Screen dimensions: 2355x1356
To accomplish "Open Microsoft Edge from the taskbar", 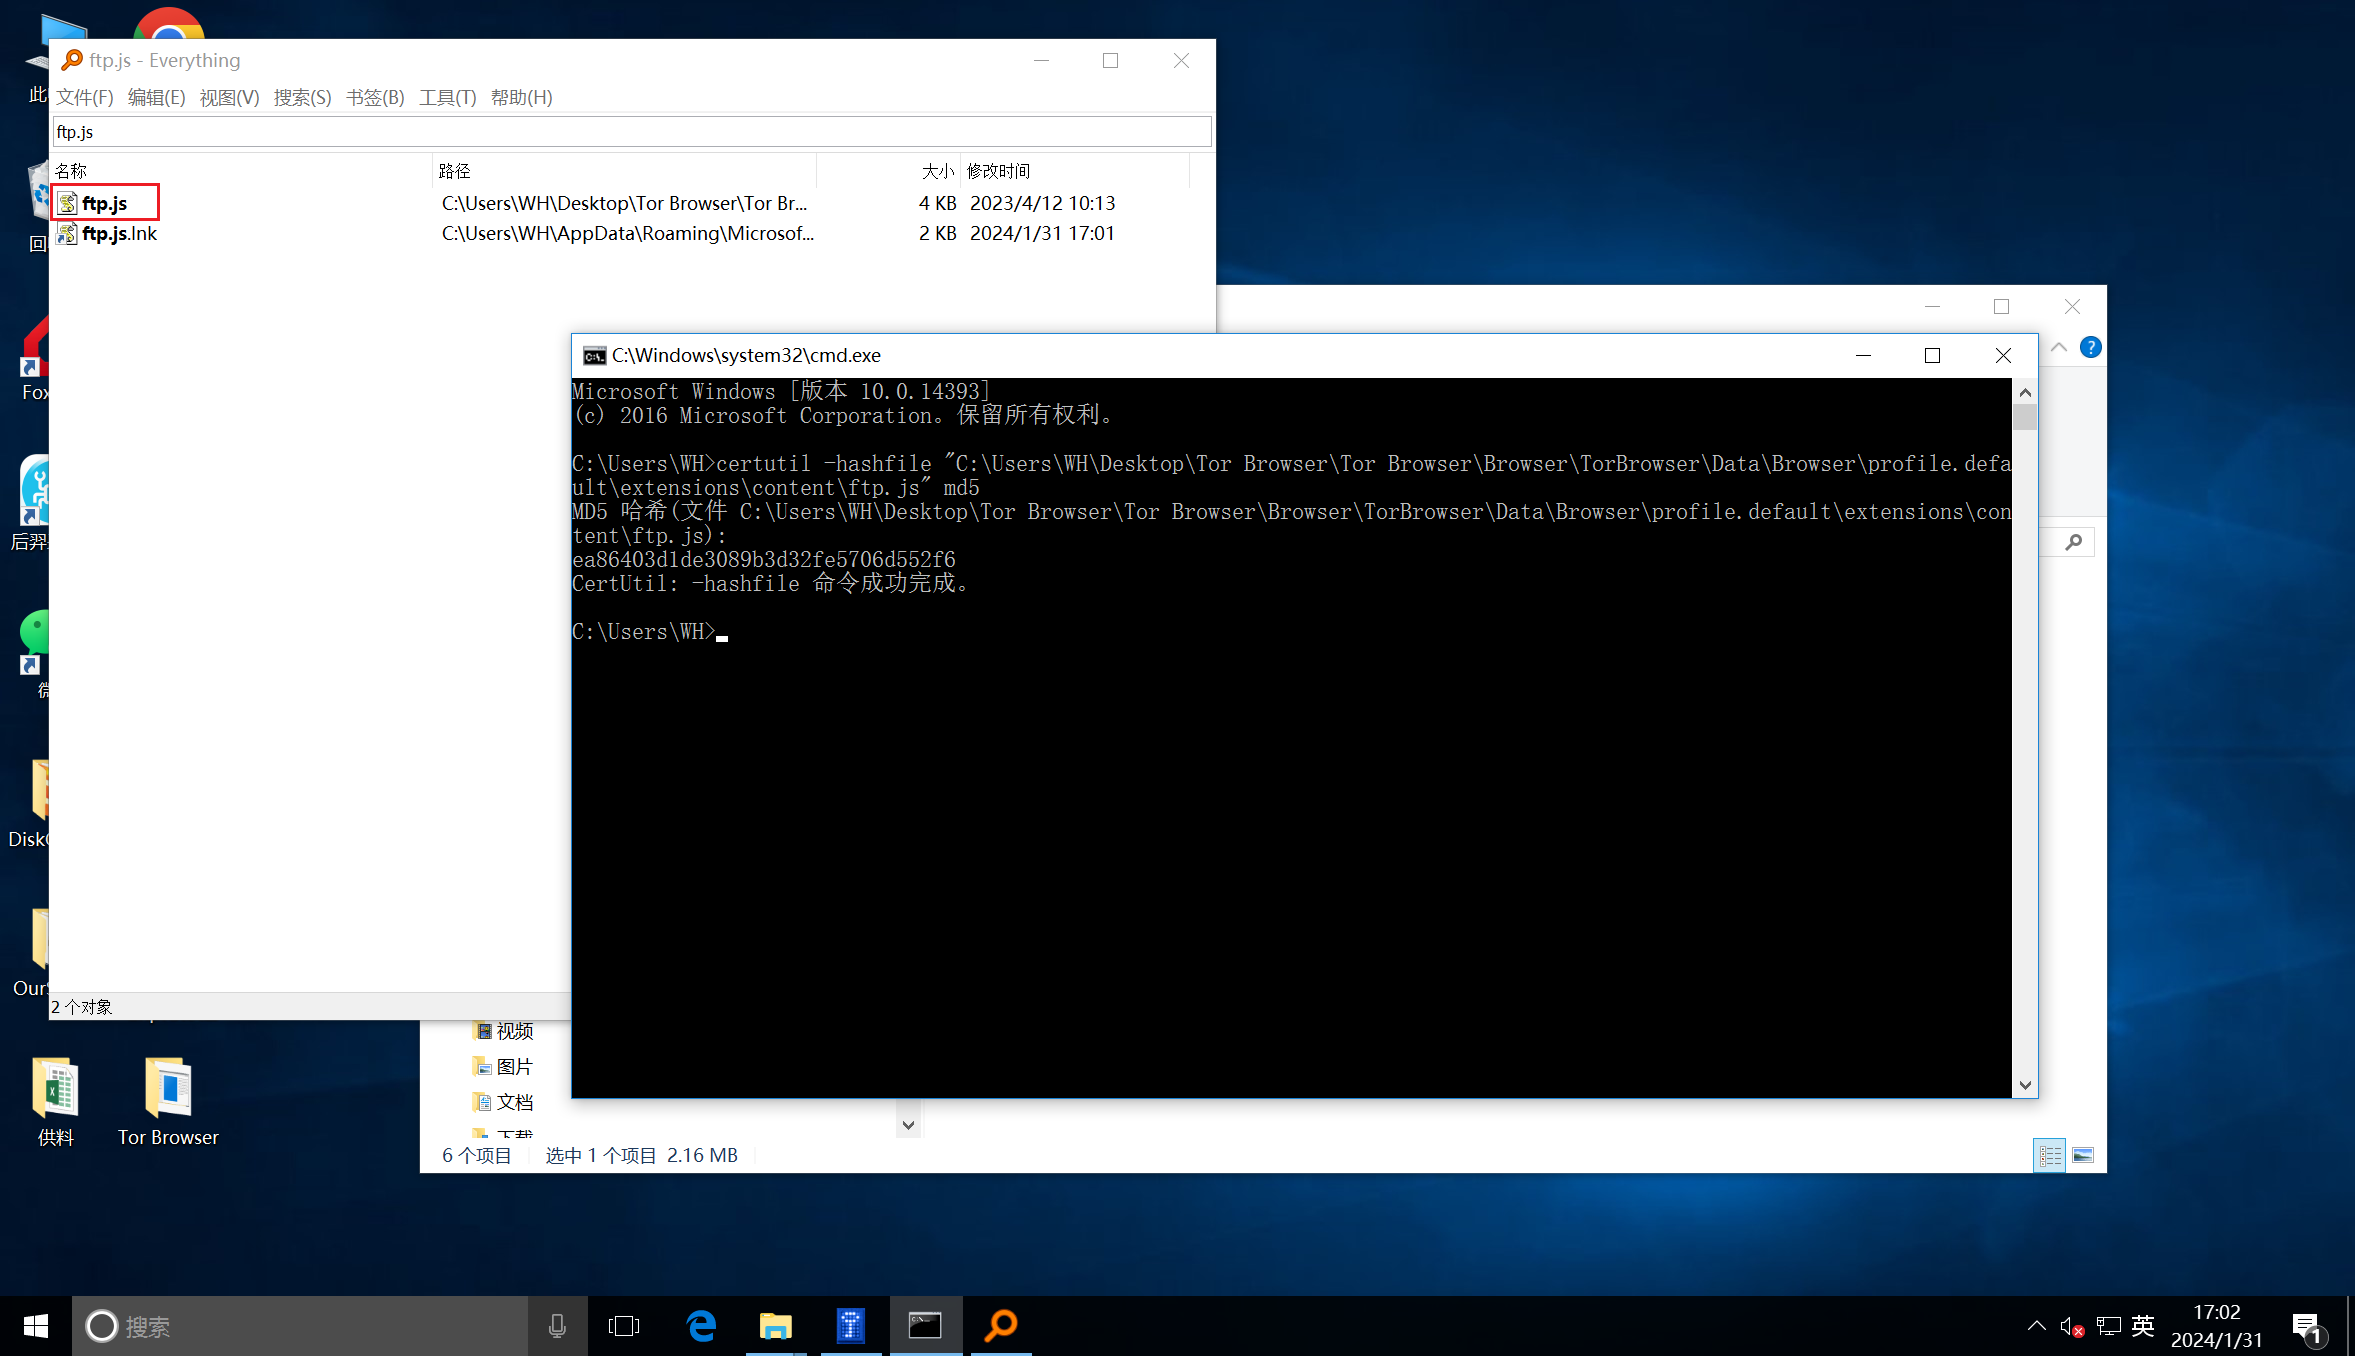I will [x=701, y=1326].
